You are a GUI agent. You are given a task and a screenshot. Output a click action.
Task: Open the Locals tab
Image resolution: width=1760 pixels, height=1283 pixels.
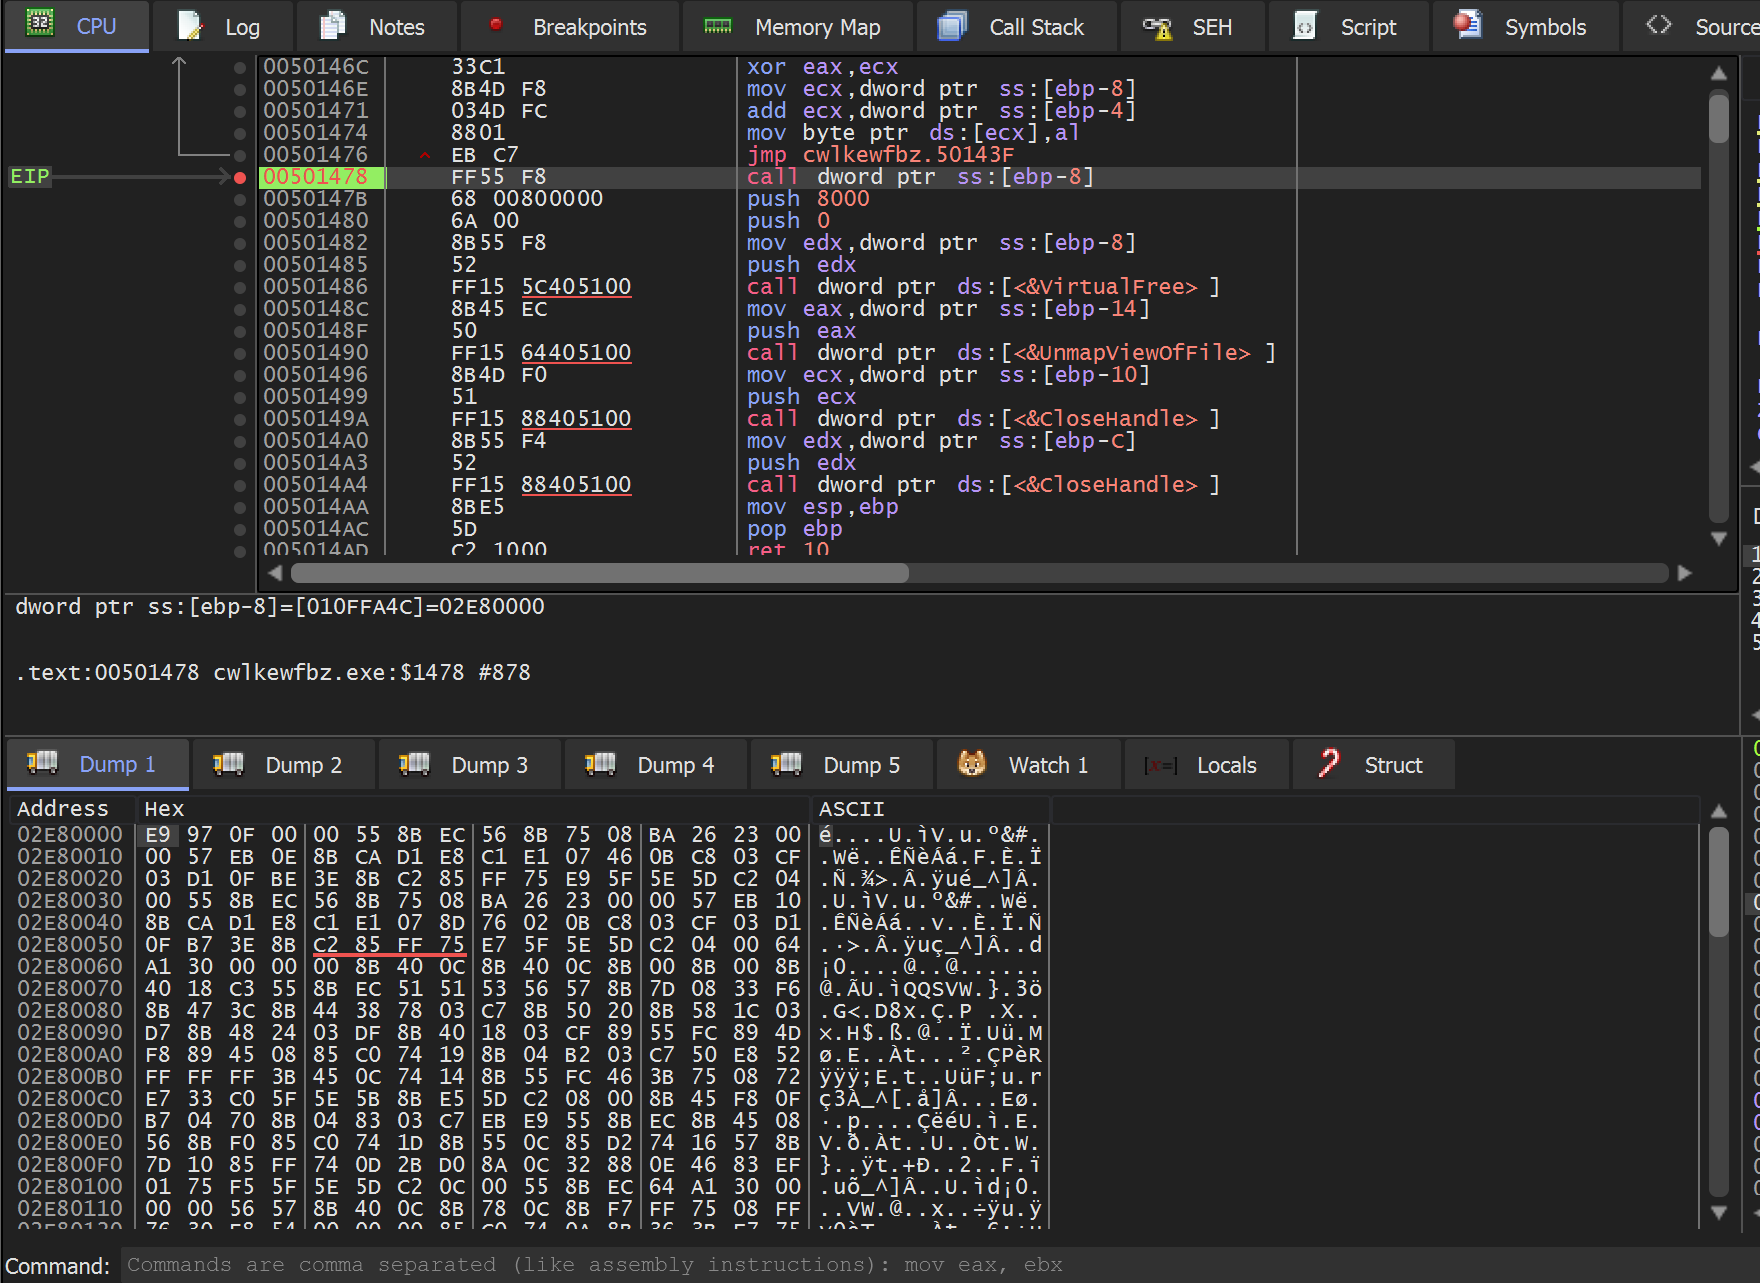[x=1225, y=765]
